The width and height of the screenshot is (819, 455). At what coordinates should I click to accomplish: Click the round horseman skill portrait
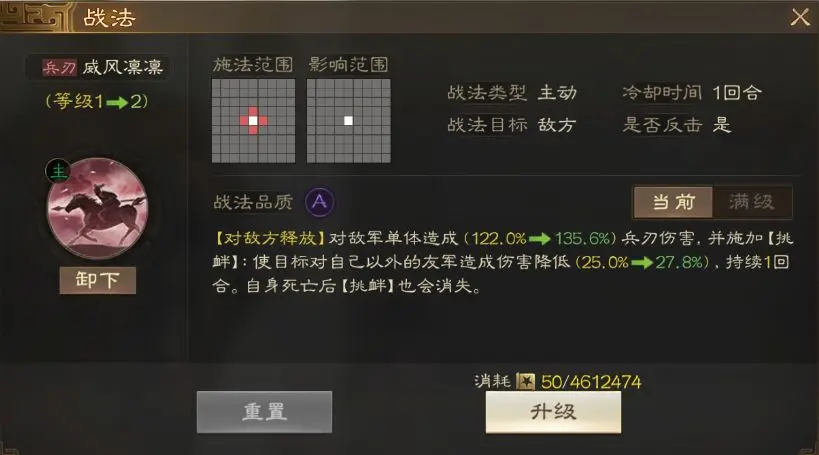(98, 208)
